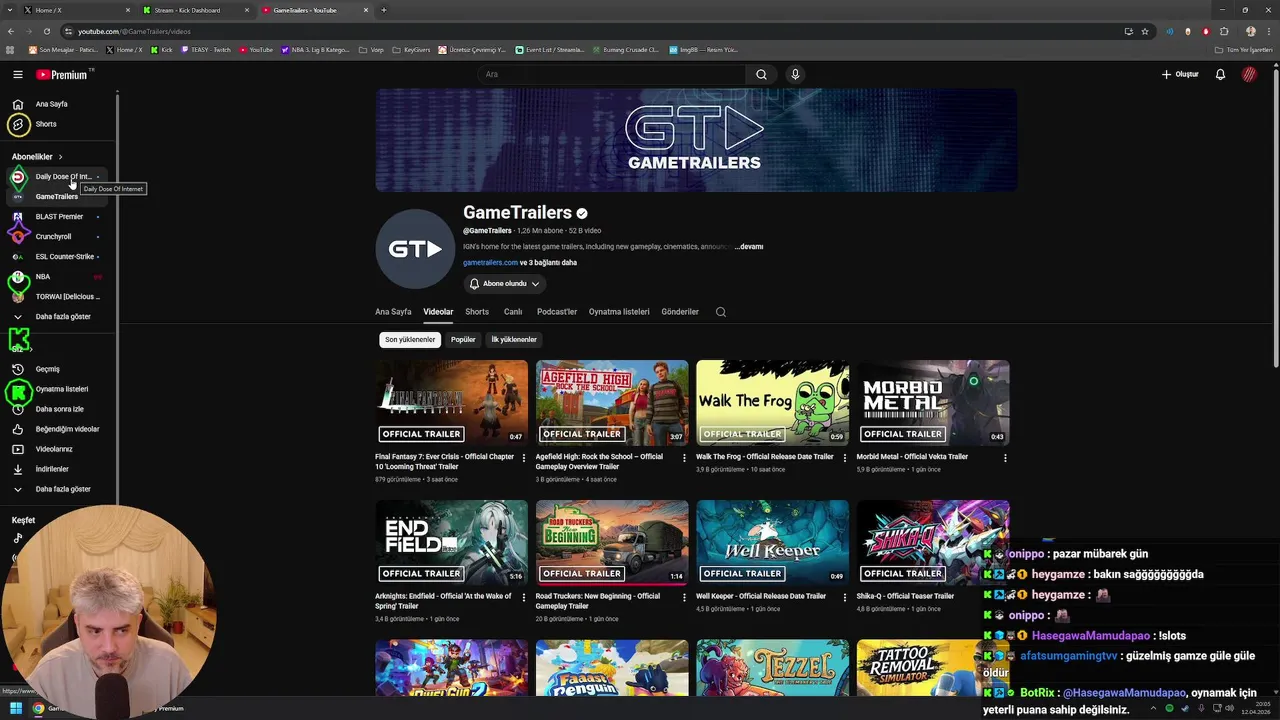Image resolution: width=1280 pixels, height=720 pixels.
Task: Open the Oluştur create menu
Action: click(x=1180, y=74)
